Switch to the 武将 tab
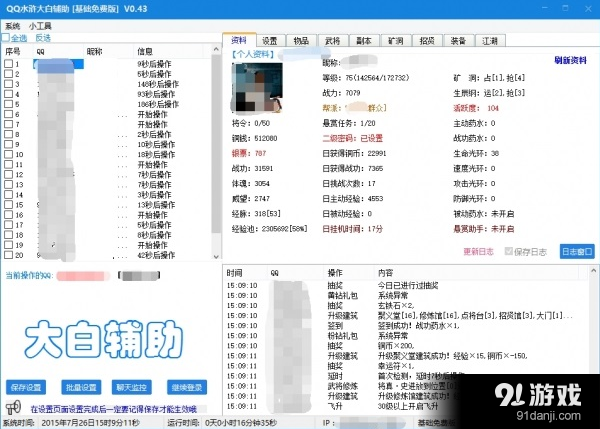 [333, 41]
